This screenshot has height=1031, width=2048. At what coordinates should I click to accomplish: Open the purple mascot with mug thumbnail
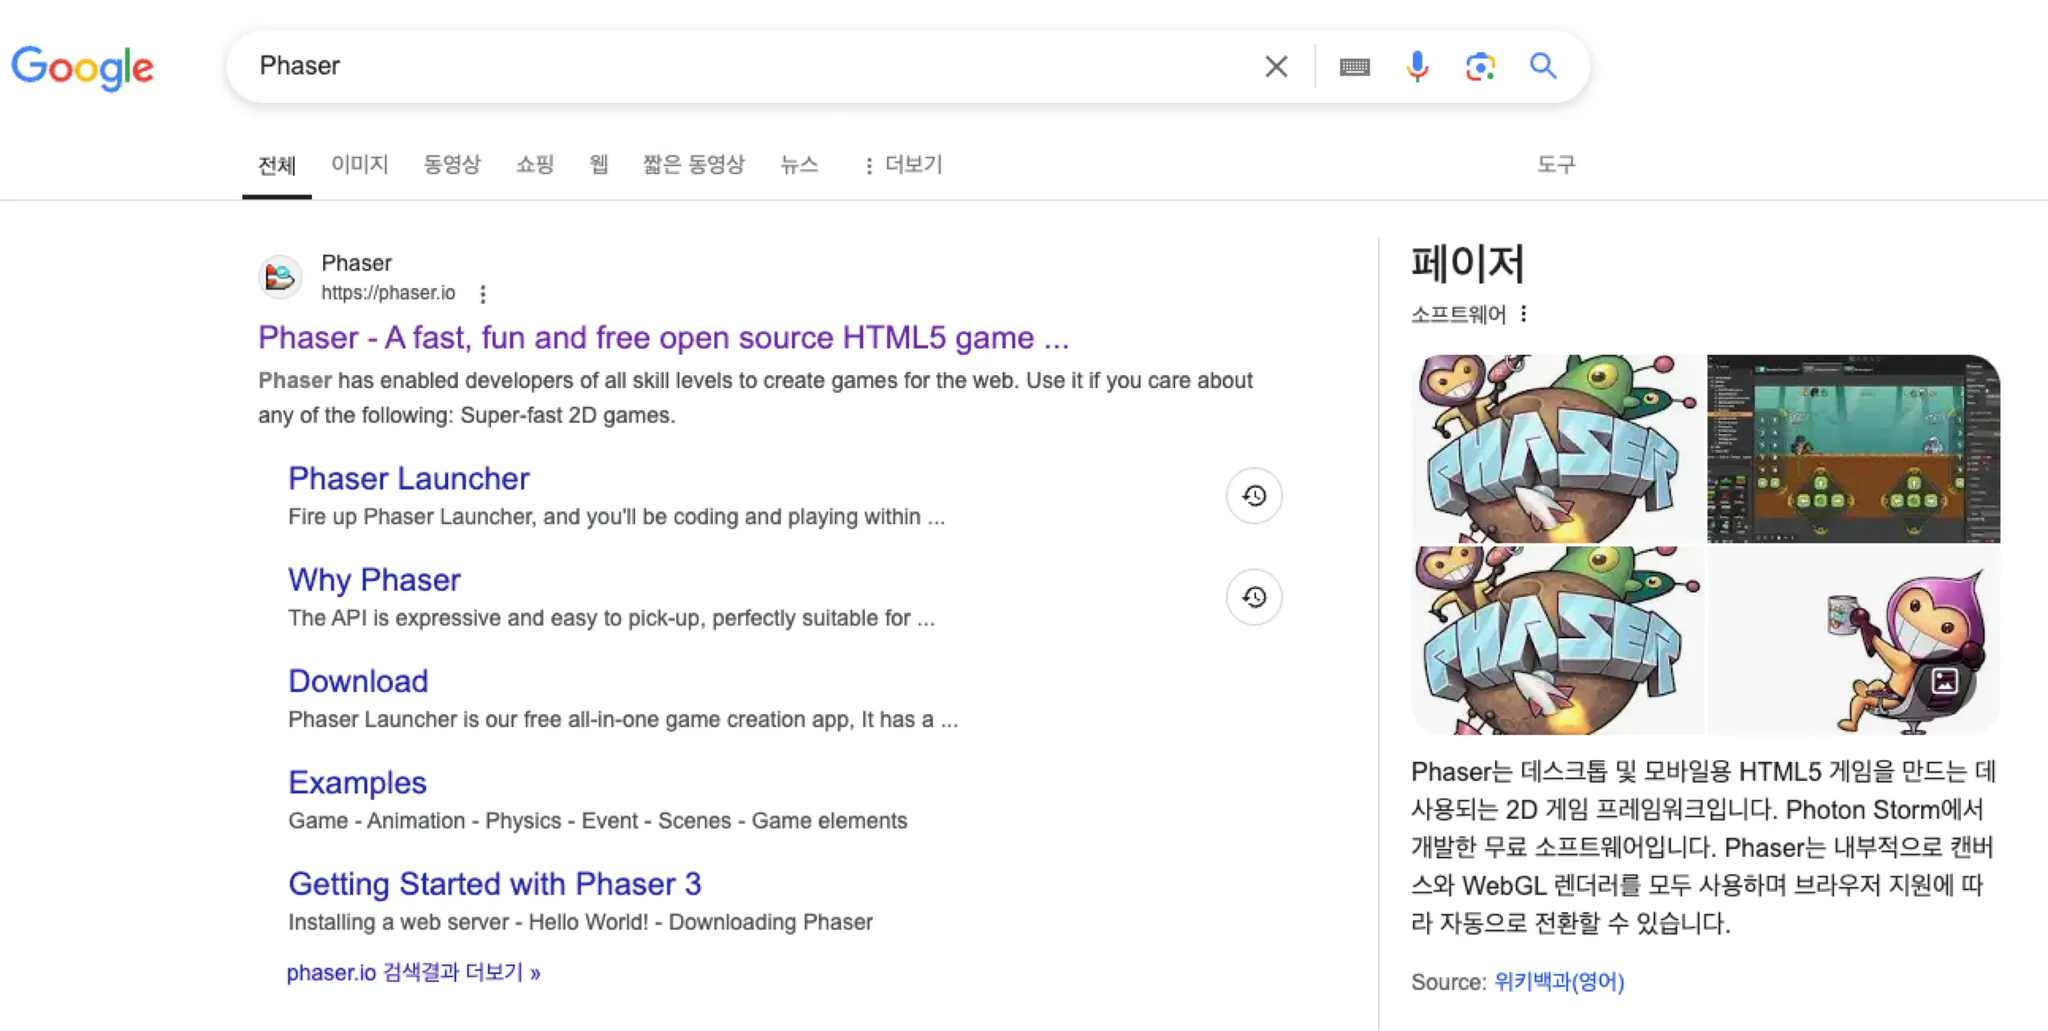click(x=1854, y=641)
